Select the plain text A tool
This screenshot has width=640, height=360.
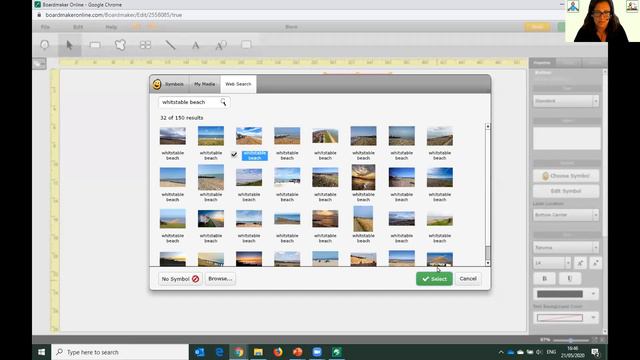[x=196, y=45]
